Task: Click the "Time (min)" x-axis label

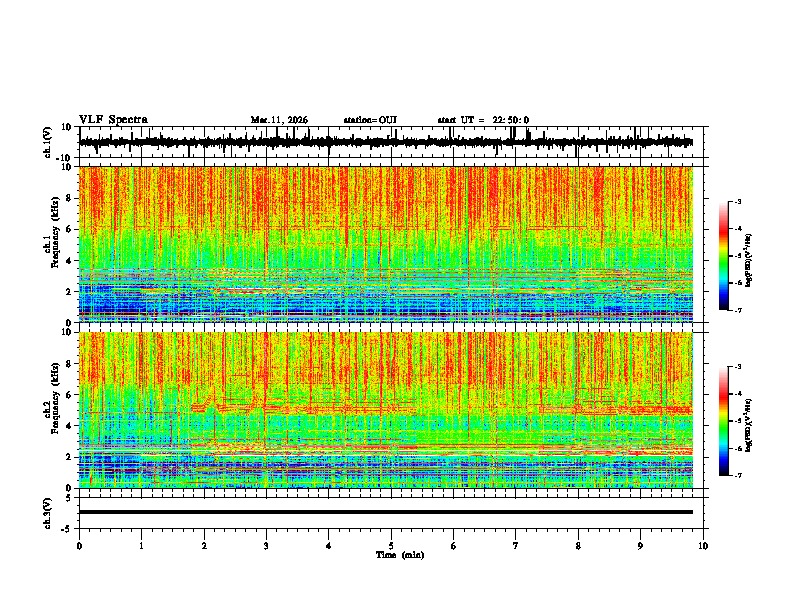Action: tap(400, 555)
